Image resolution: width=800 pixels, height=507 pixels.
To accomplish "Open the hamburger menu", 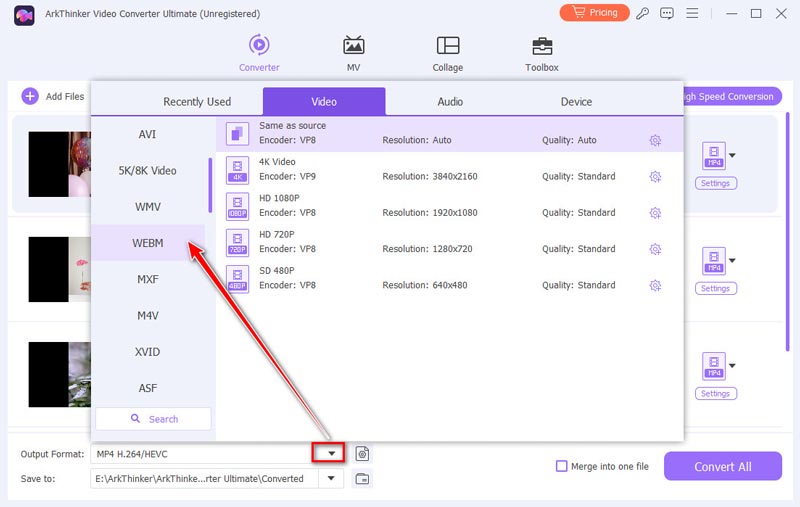I will tap(692, 13).
